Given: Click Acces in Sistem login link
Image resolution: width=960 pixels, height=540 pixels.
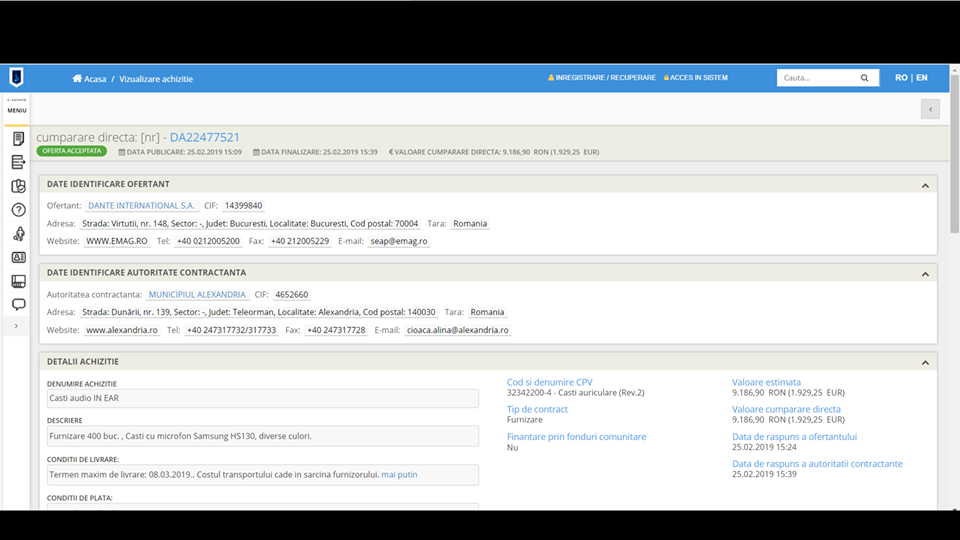Looking at the screenshot, I should 696,78.
